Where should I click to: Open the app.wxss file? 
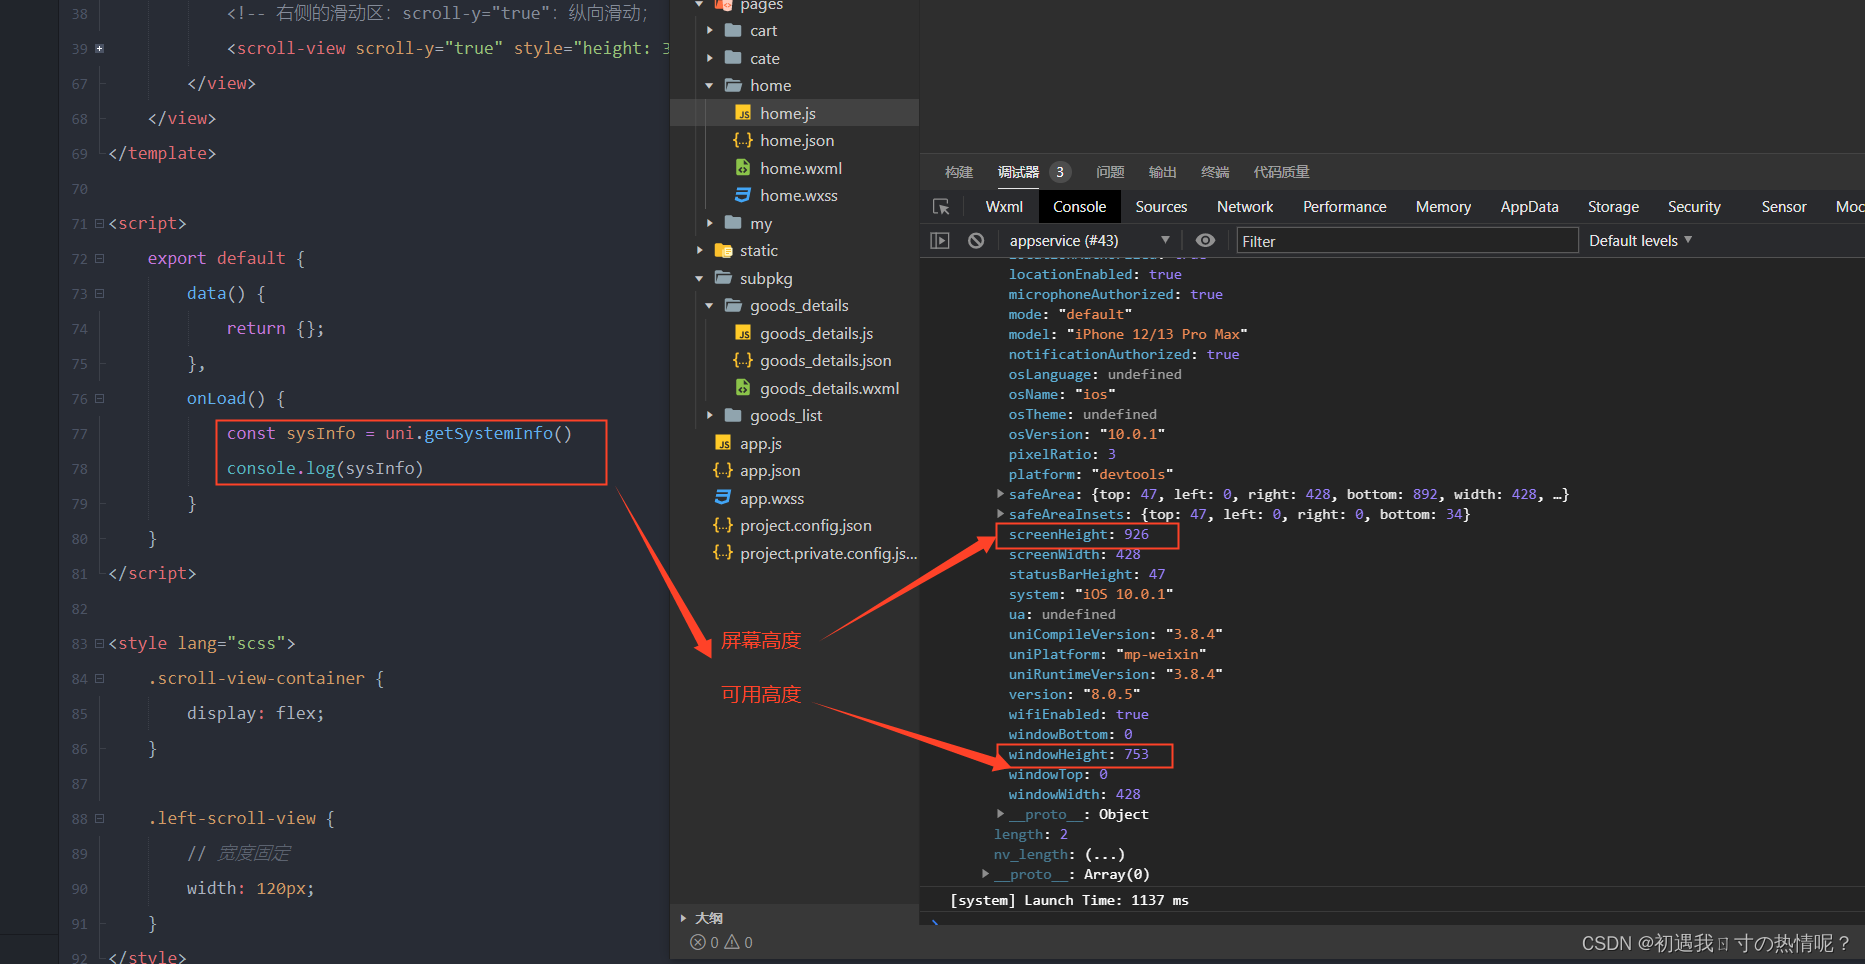tap(771, 498)
